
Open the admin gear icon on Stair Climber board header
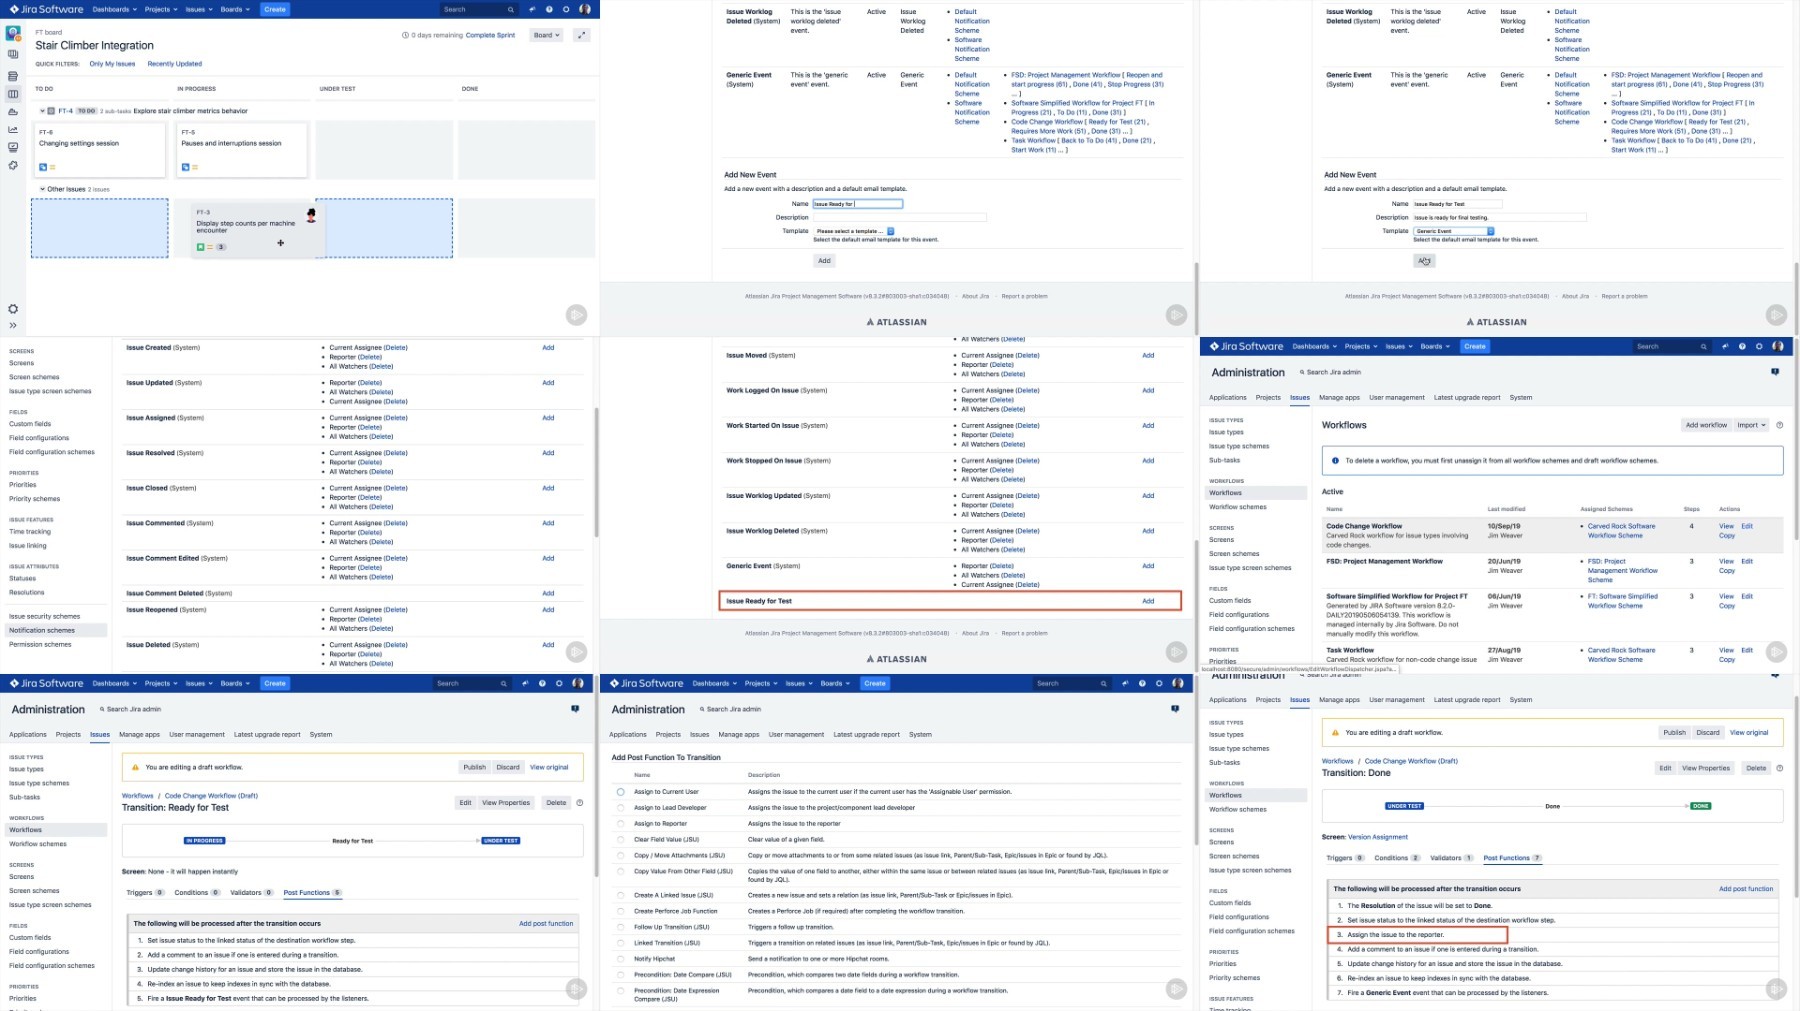[x=566, y=9]
